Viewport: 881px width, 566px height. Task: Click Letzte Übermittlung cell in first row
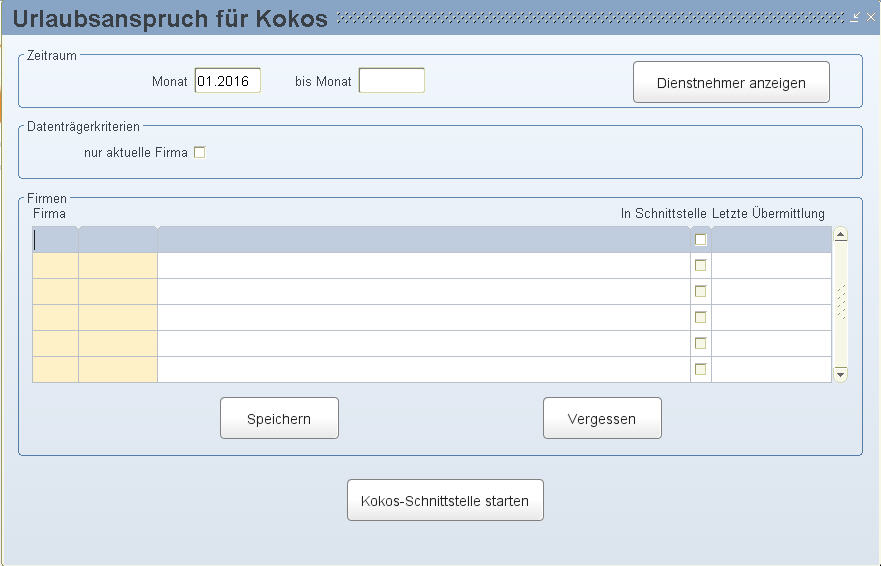(771, 240)
